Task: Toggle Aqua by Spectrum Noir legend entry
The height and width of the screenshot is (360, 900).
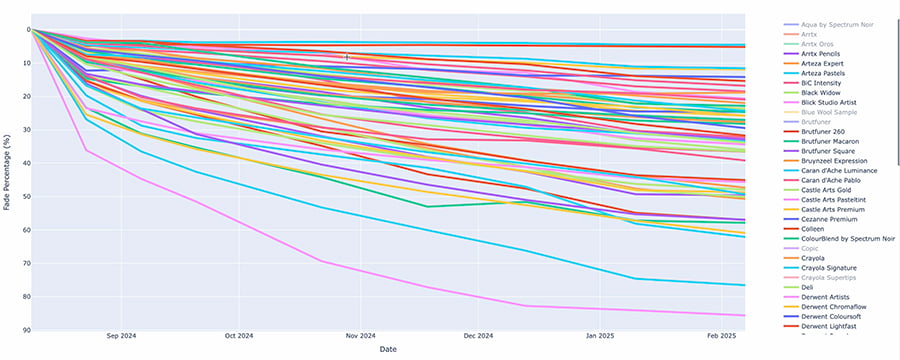Action: pos(828,25)
